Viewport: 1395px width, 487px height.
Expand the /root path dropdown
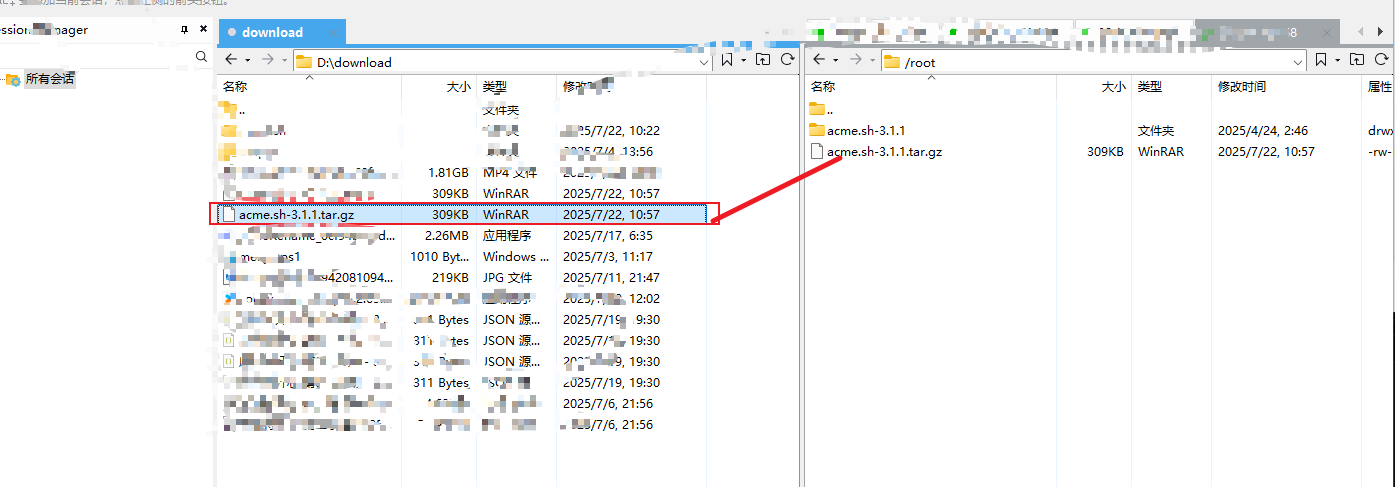[x=1298, y=62]
